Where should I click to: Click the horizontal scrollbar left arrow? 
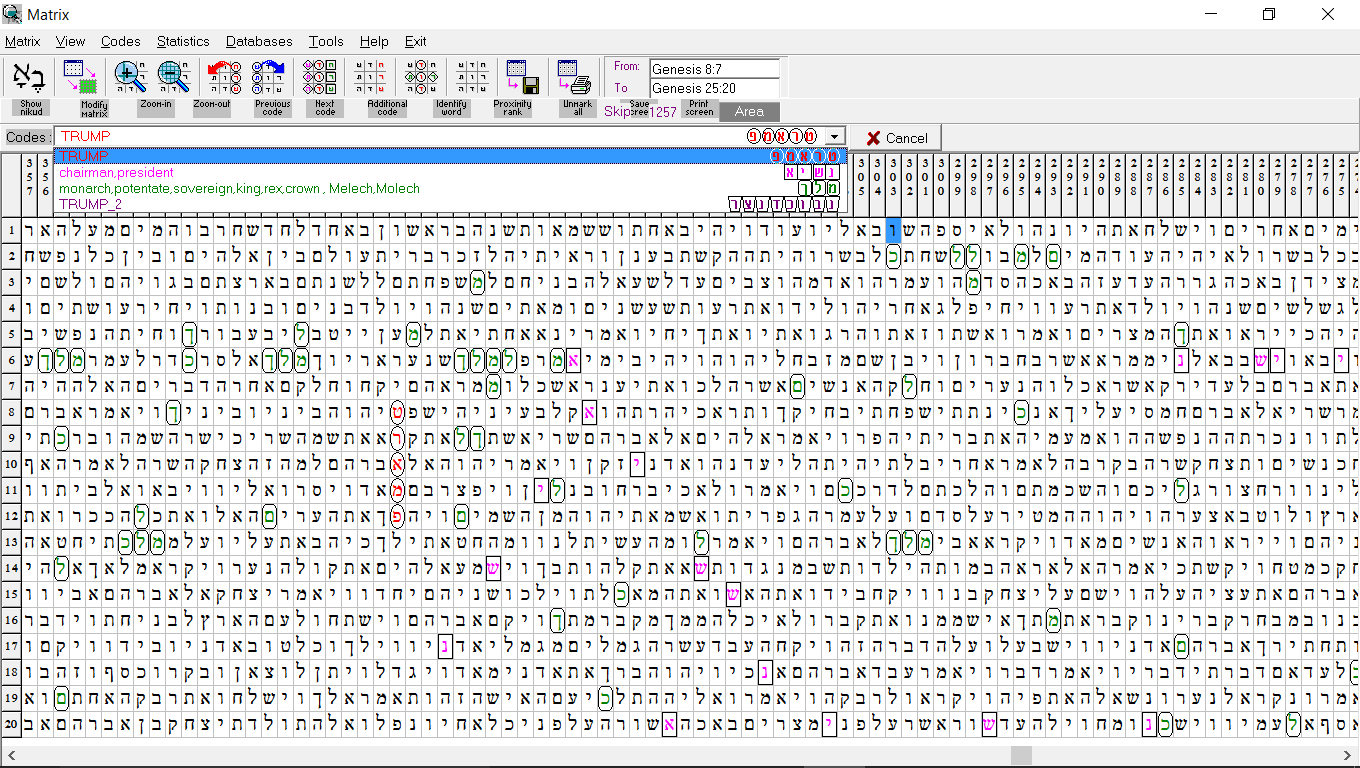click(x=9, y=755)
